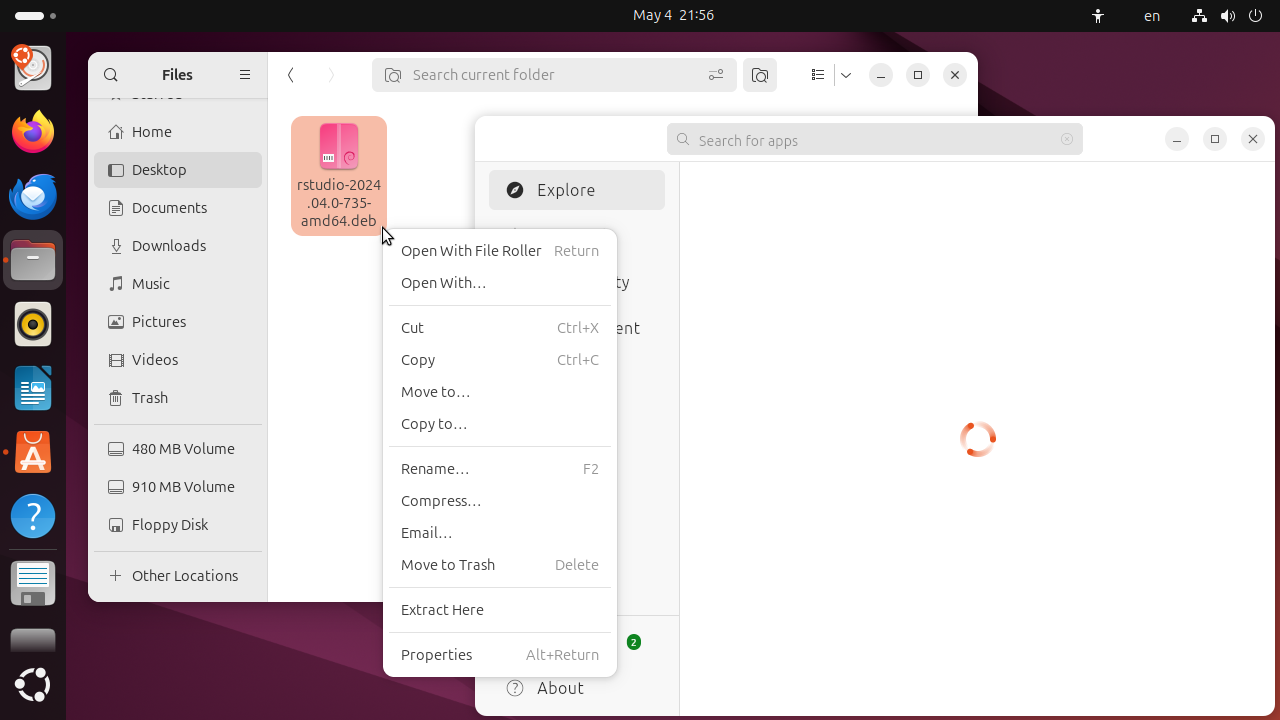Toggle list view in the Files toolbar
The width and height of the screenshot is (1280, 720).
(x=818, y=75)
